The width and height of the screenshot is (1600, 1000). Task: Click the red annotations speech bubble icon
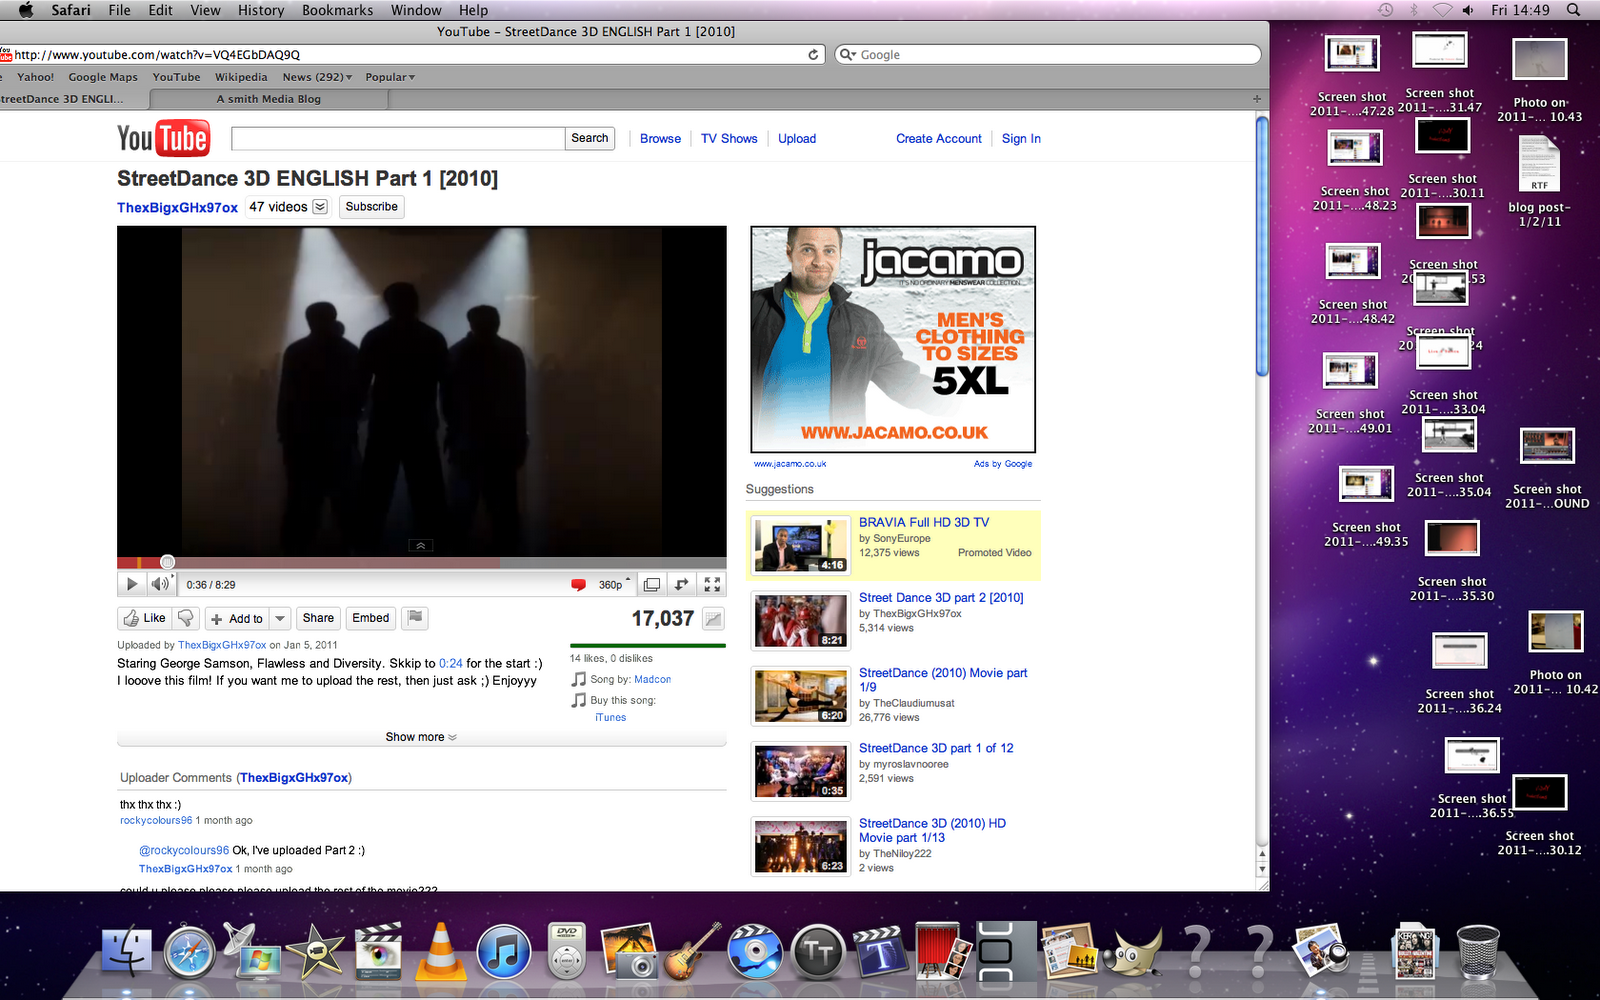pos(578,585)
